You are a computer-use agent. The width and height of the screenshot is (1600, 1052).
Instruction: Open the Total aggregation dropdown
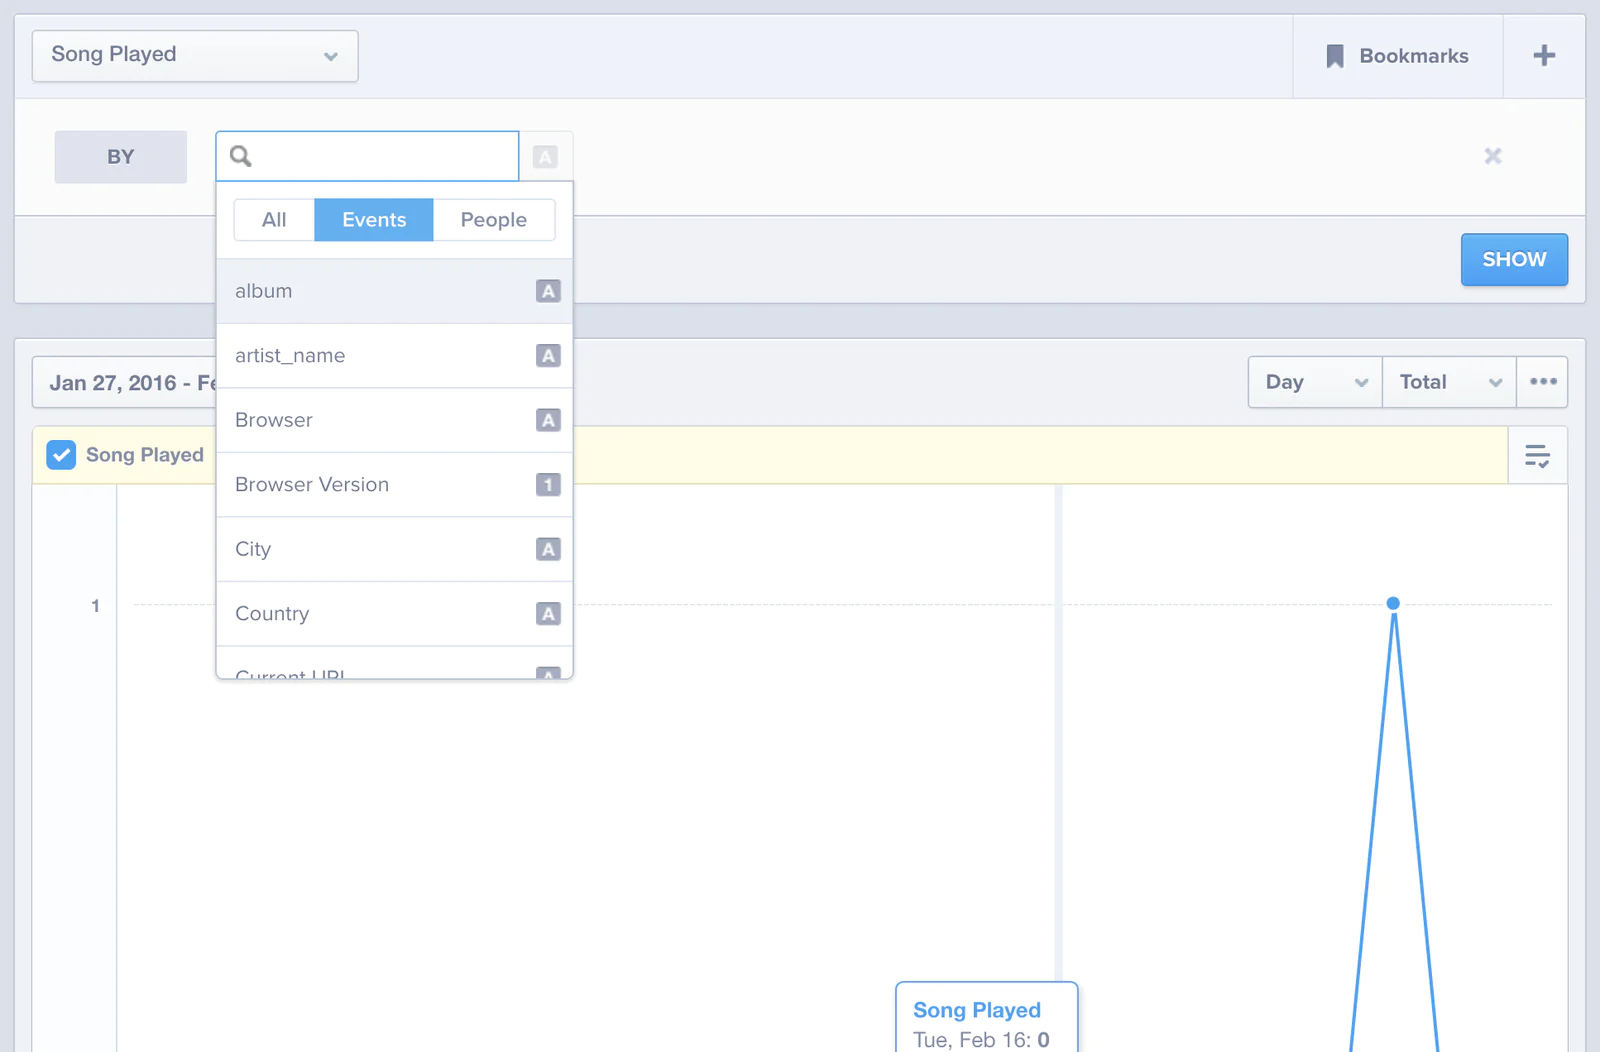pyautogui.click(x=1447, y=382)
